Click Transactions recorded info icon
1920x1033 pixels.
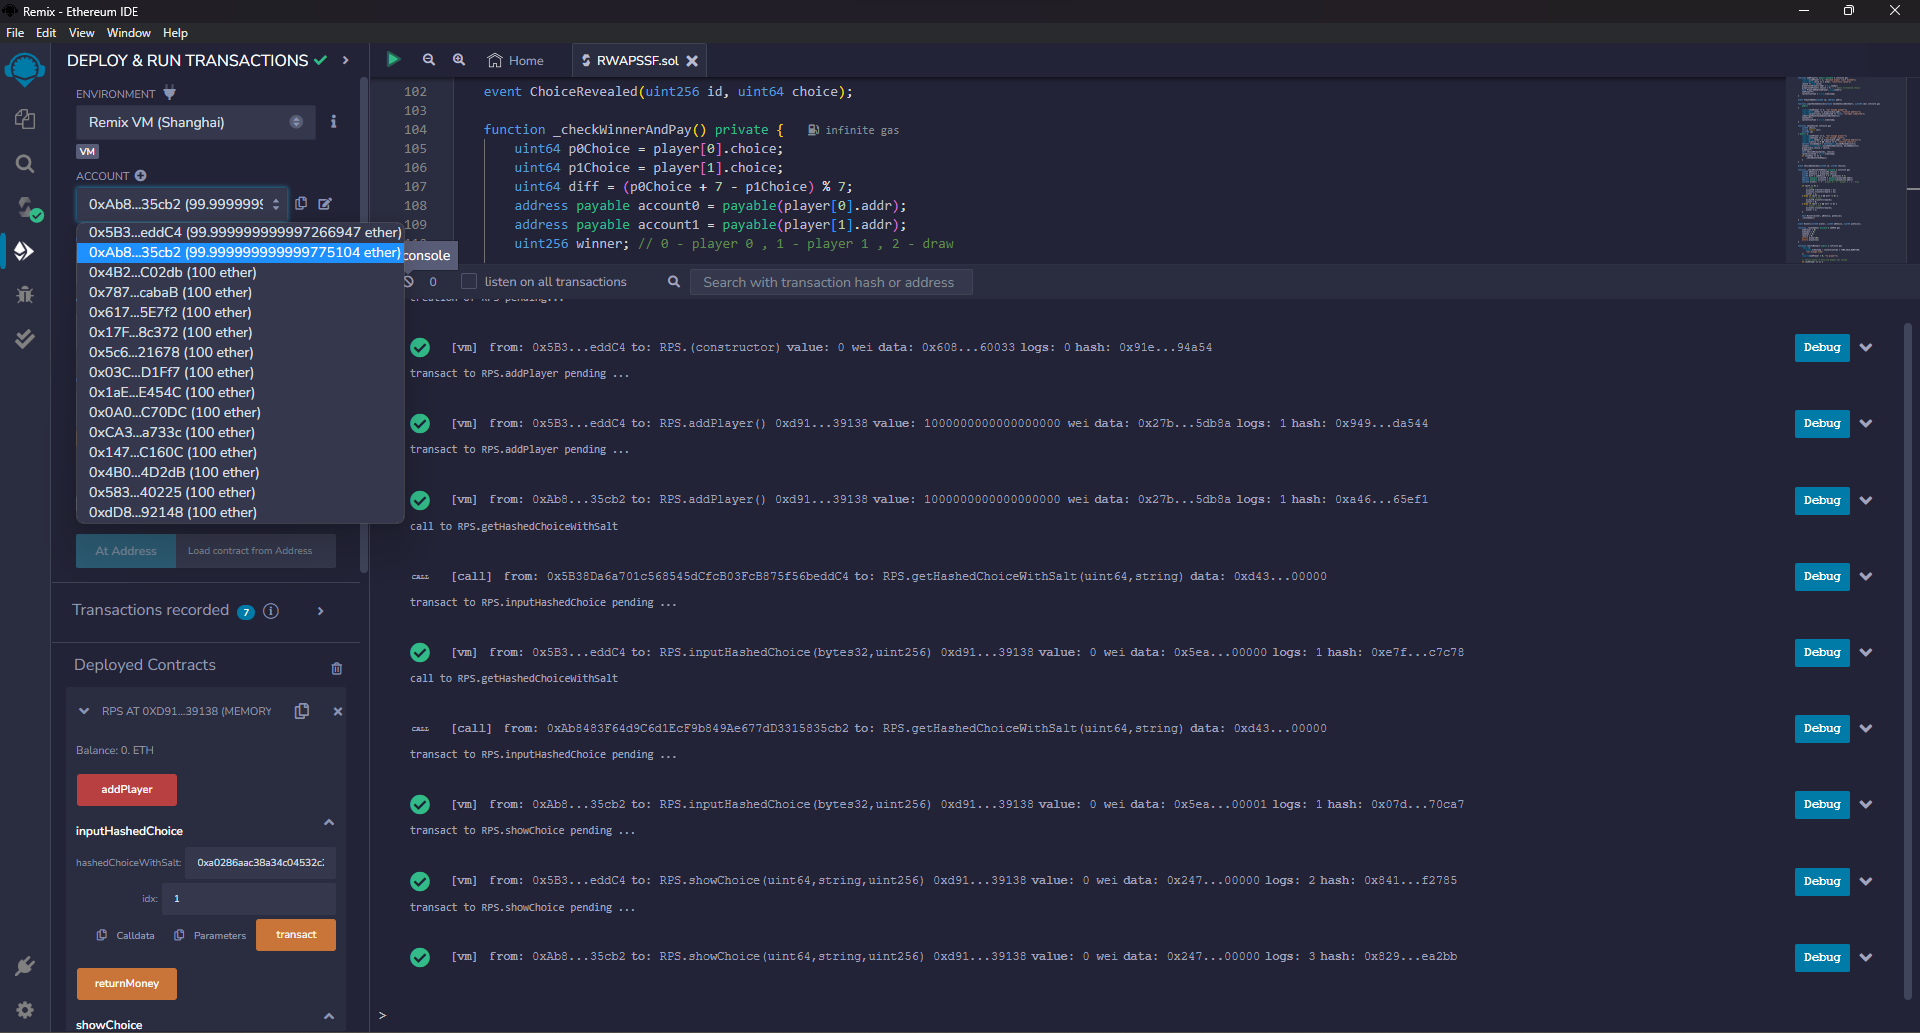(271, 611)
